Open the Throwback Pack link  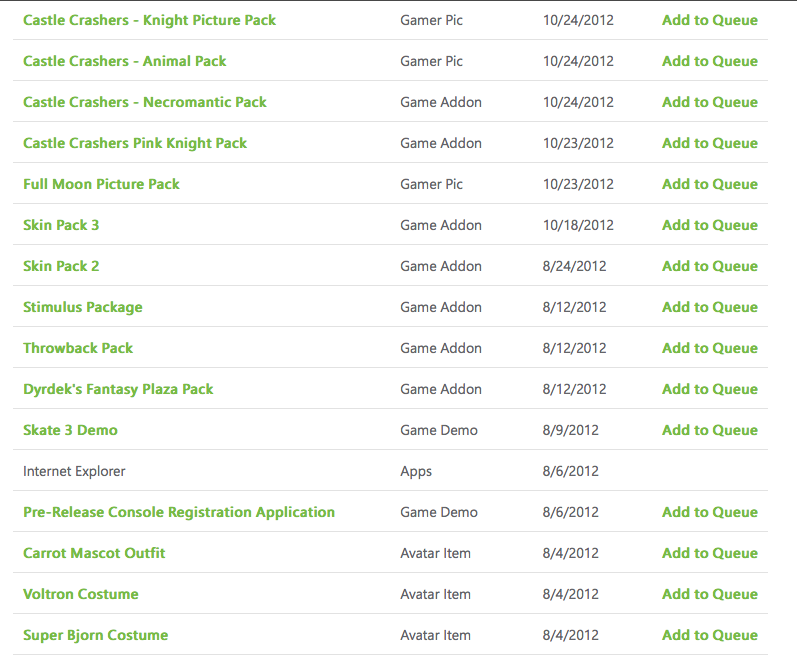(x=78, y=348)
